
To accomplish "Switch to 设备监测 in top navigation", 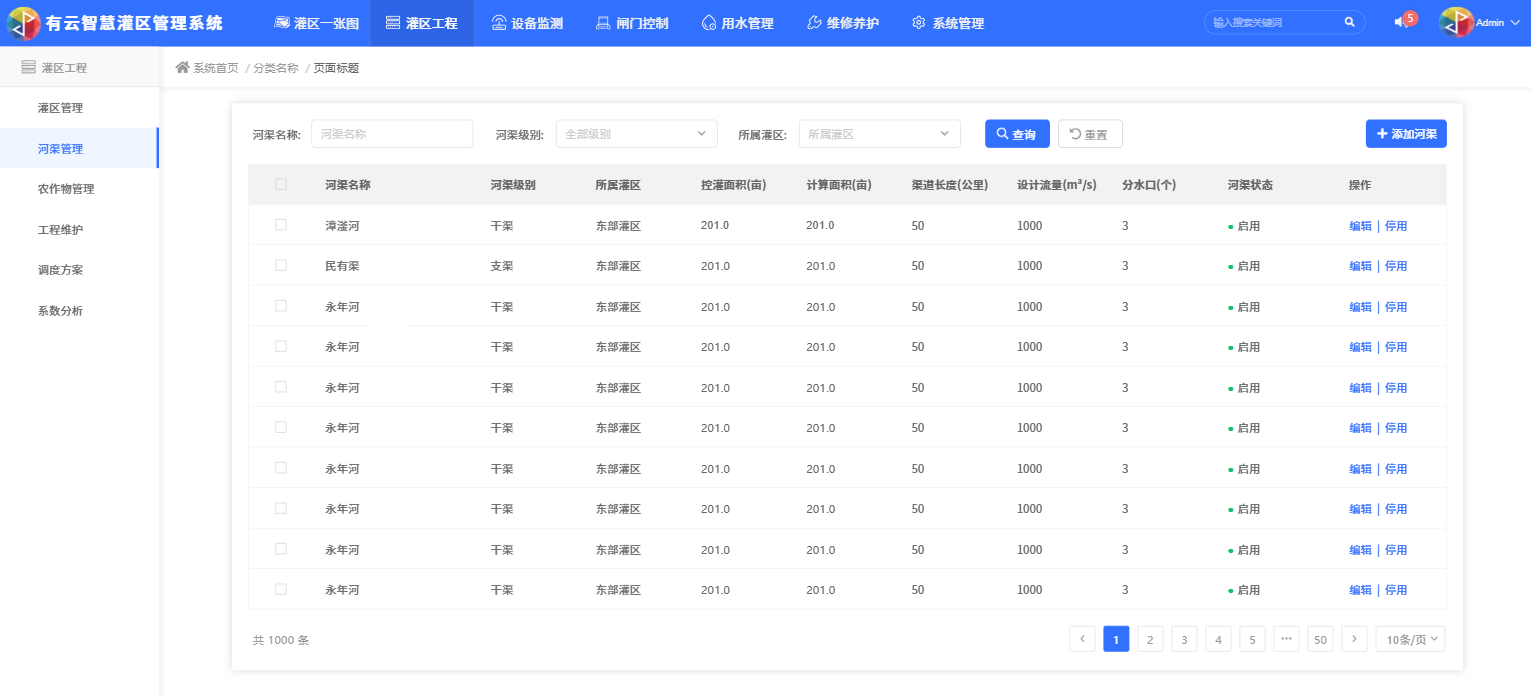I will coord(527,23).
